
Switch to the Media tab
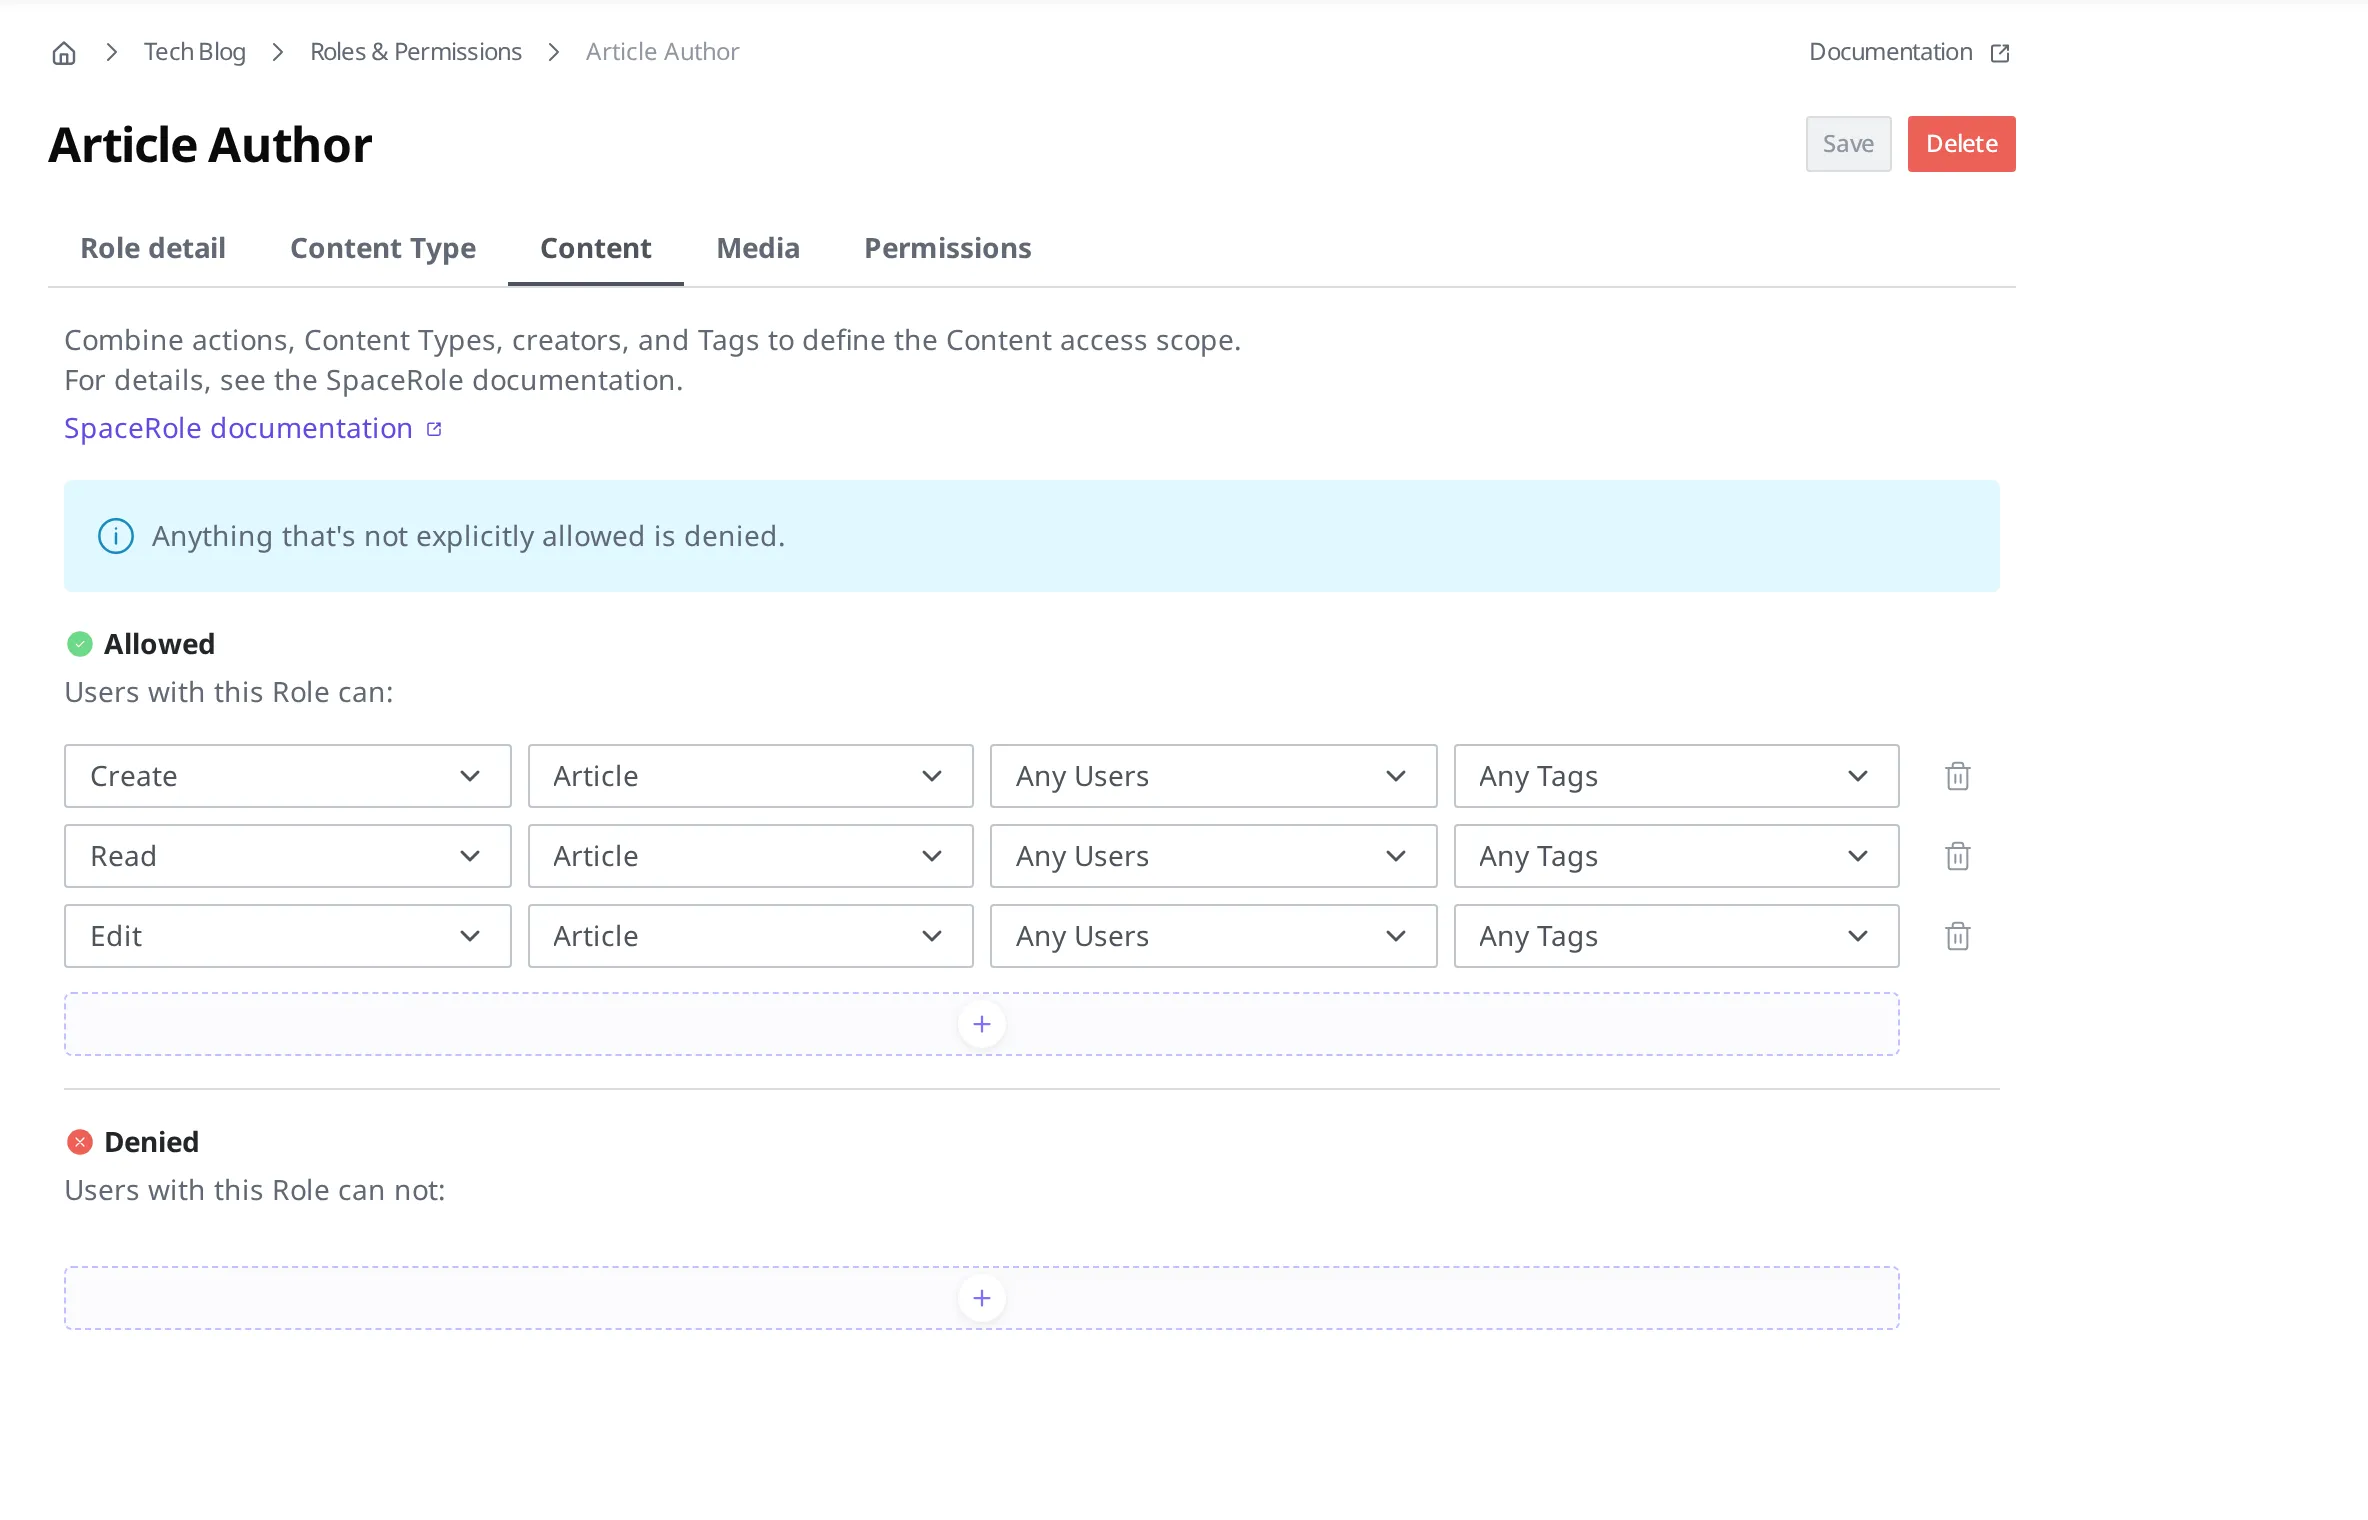[x=758, y=248]
